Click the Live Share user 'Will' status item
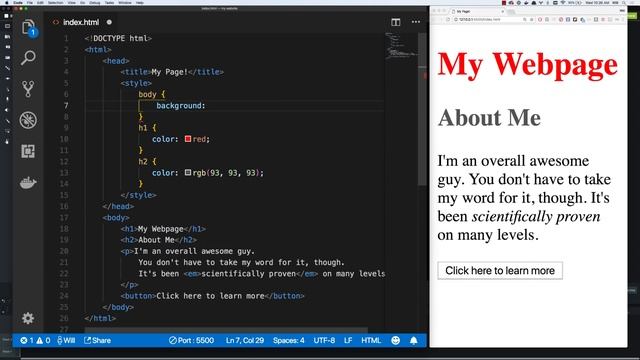640x360 pixels. coord(66,340)
